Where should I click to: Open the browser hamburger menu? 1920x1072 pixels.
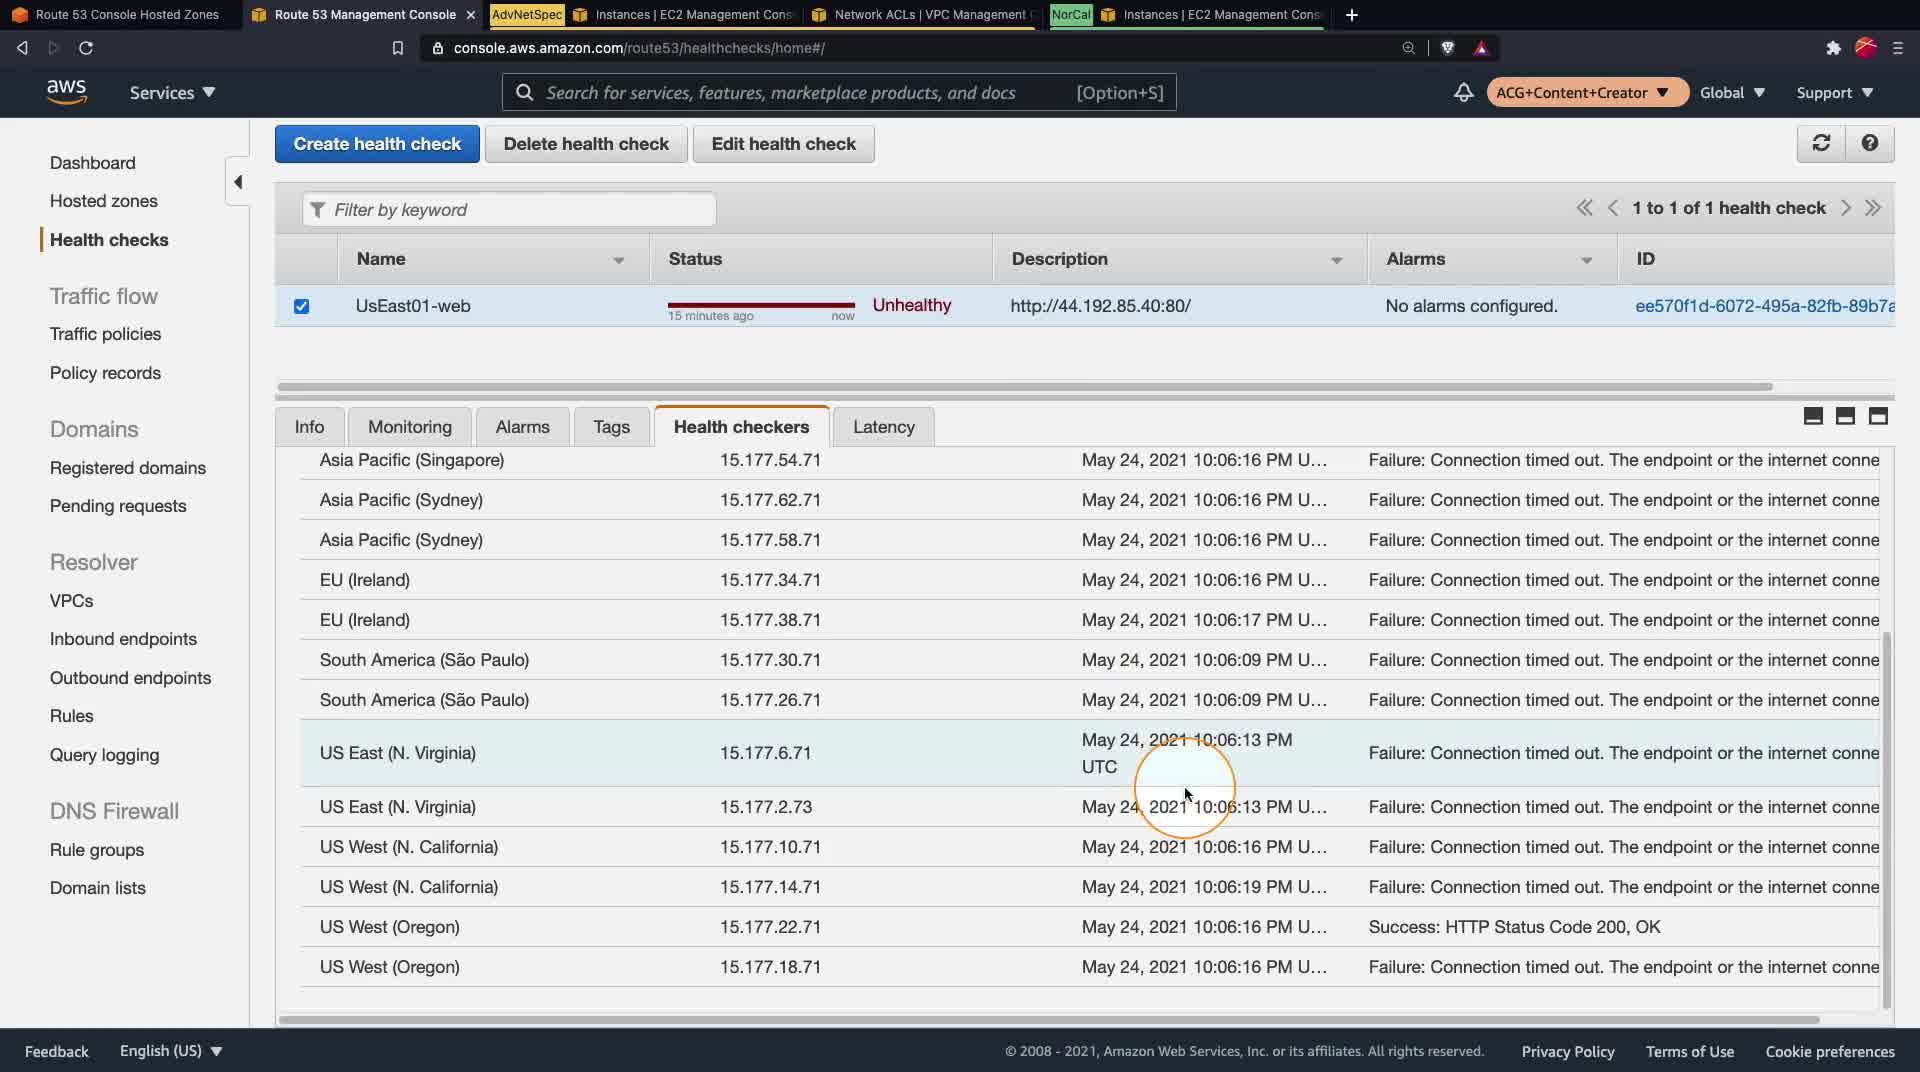[1897, 48]
